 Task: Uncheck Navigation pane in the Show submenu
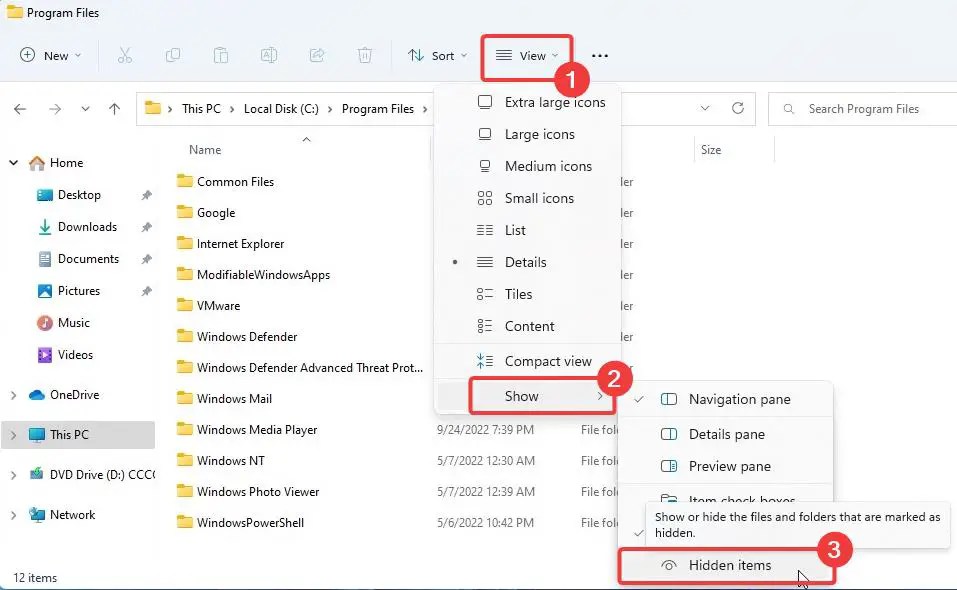(740, 398)
